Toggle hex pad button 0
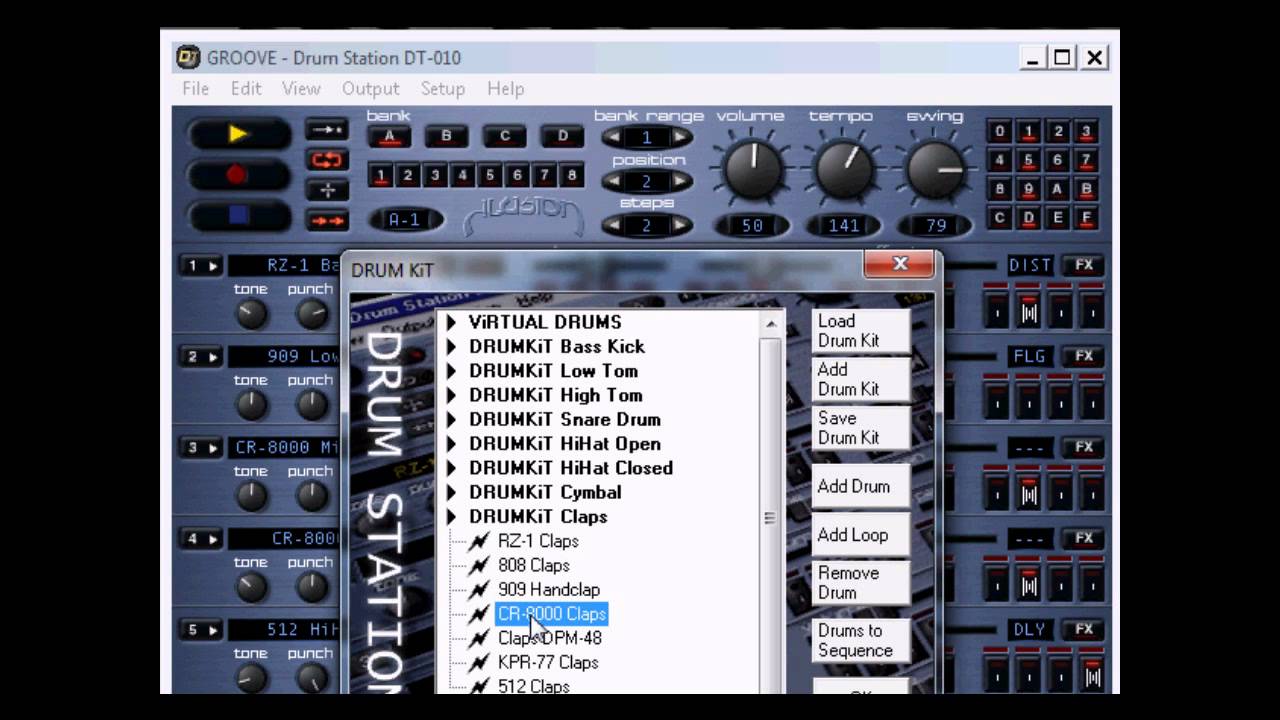Screen dimensions: 1280x720 click(999, 132)
